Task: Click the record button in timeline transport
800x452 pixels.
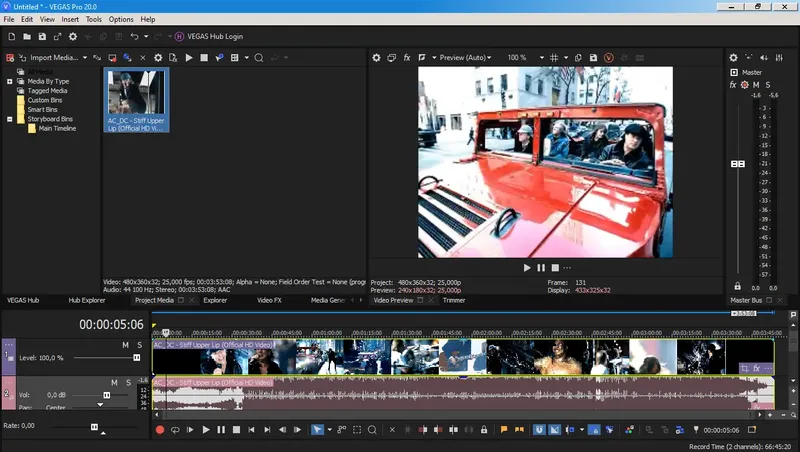Action: 159,430
